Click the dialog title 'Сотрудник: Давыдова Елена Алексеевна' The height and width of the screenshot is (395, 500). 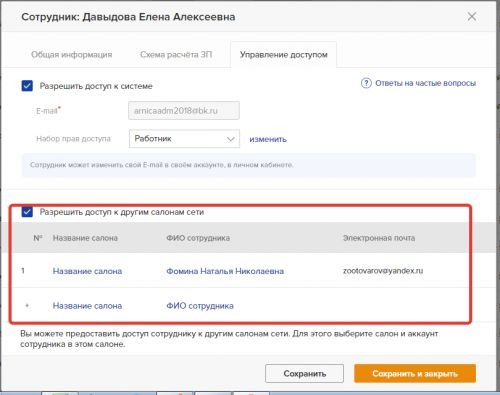pos(128,17)
